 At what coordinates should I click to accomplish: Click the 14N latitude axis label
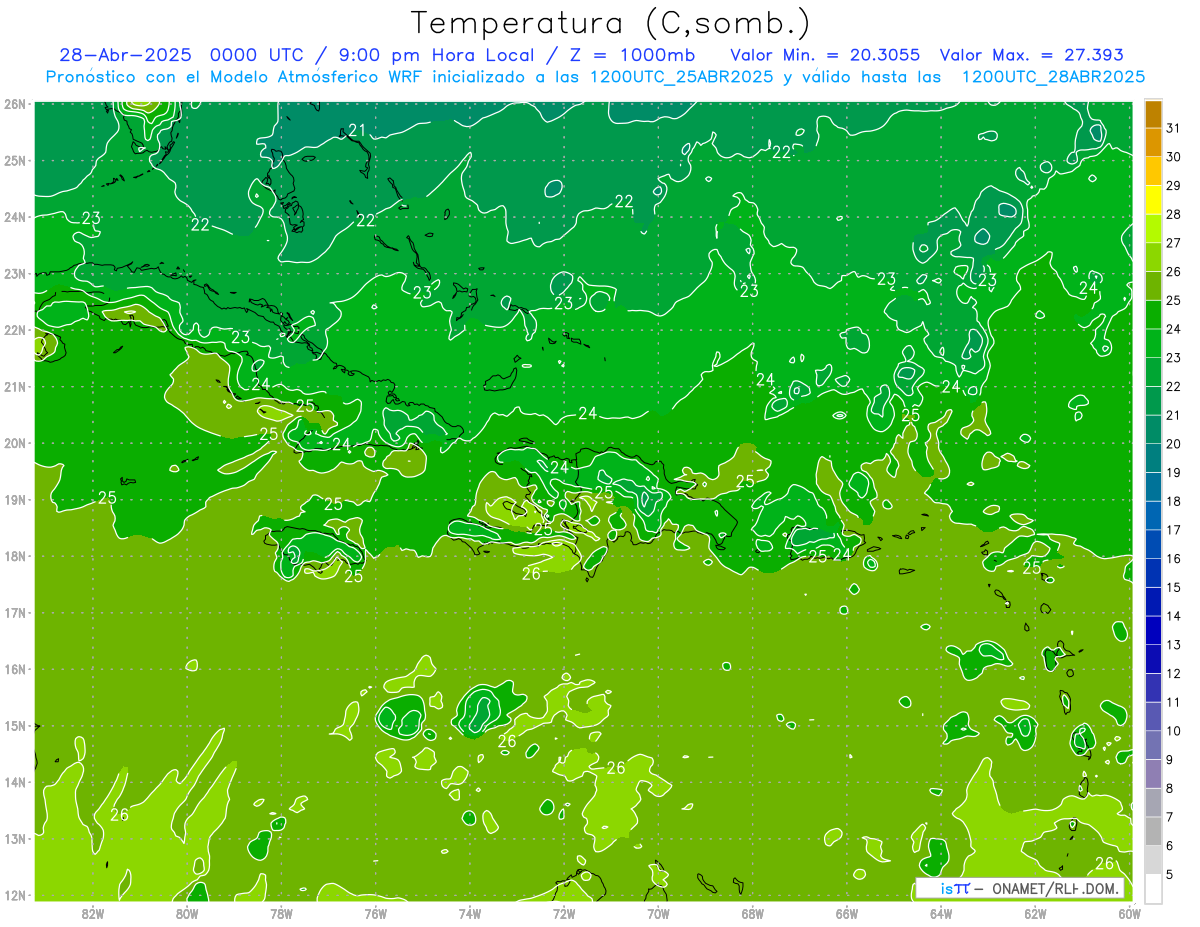[x=14, y=782]
